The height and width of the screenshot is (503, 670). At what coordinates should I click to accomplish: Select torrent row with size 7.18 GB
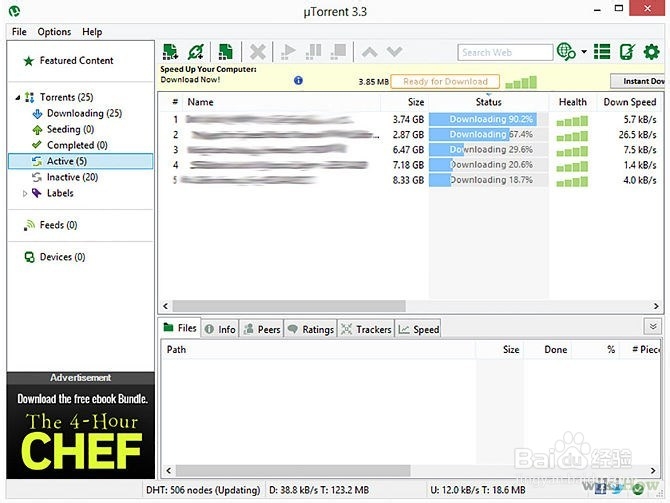point(410,165)
